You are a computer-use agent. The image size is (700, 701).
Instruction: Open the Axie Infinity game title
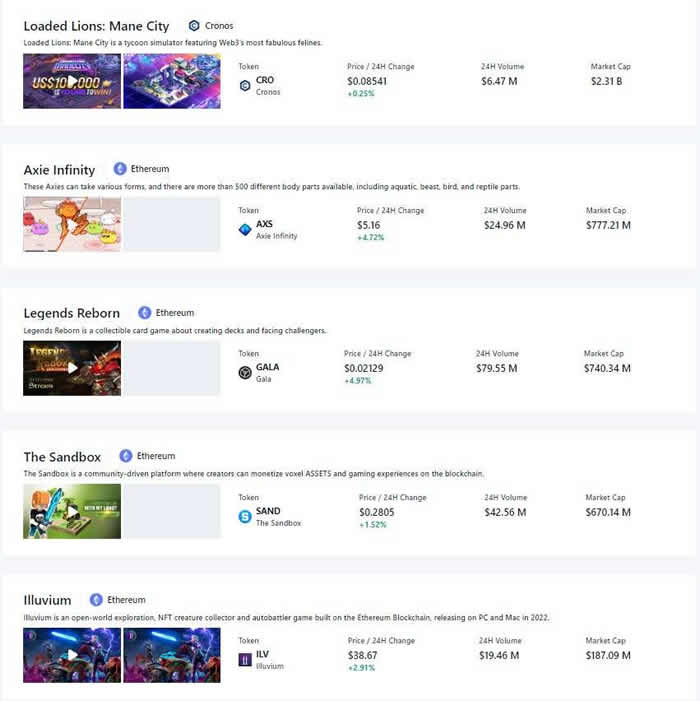point(60,170)
